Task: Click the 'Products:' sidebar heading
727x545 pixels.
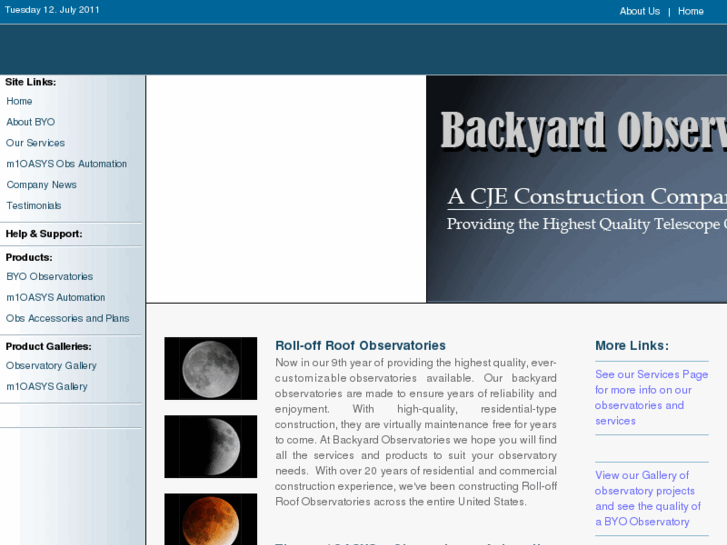Action: pos(29,257)
